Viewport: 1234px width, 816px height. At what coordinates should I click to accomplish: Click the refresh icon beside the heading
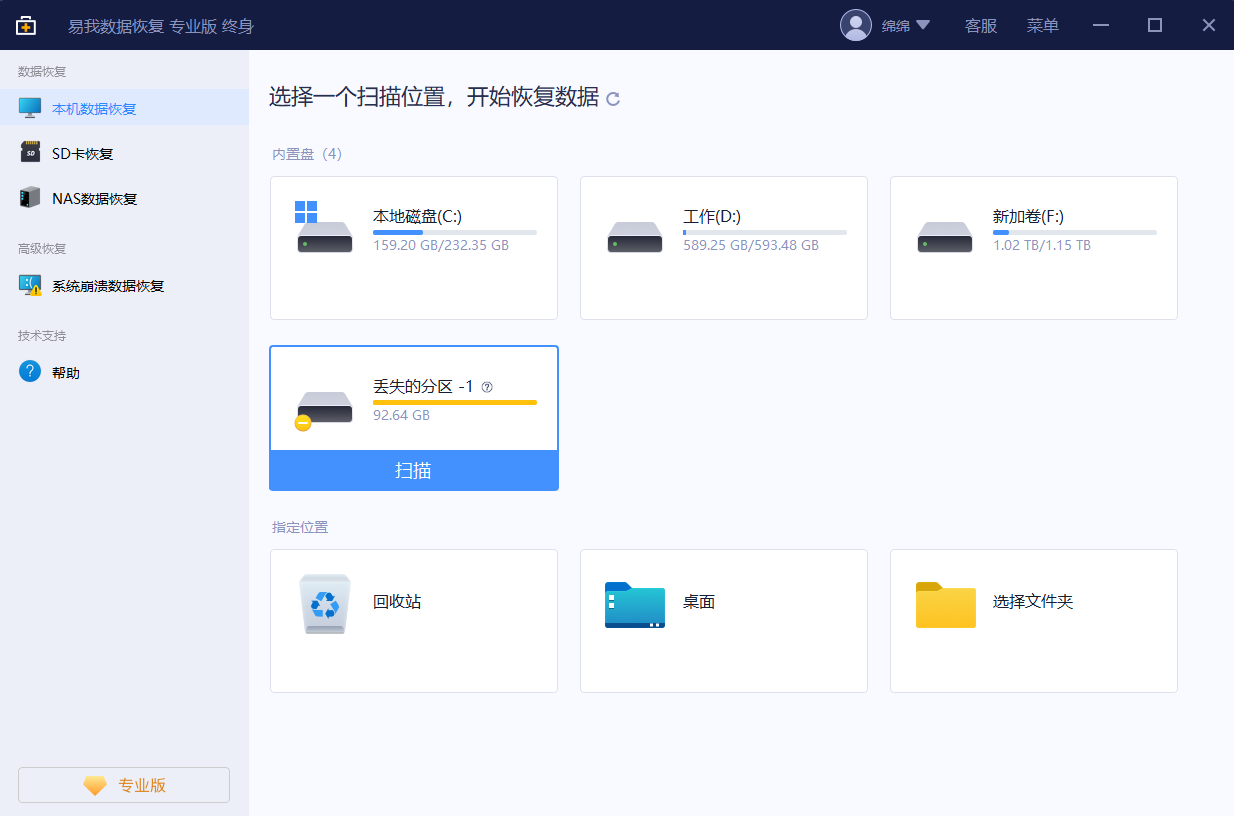click(613, 99)
